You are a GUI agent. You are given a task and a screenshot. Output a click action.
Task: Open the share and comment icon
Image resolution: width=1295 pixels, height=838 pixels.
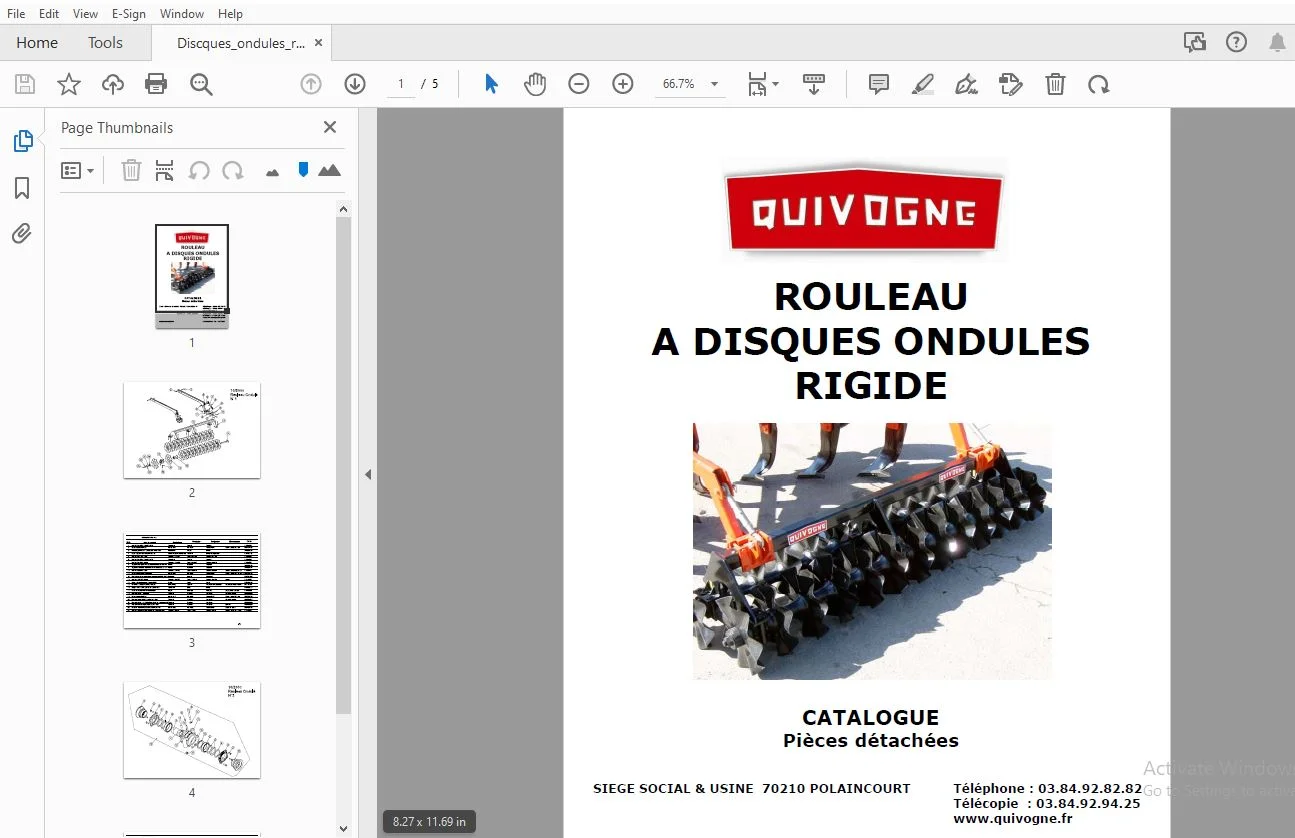(x=1194, y=42)
